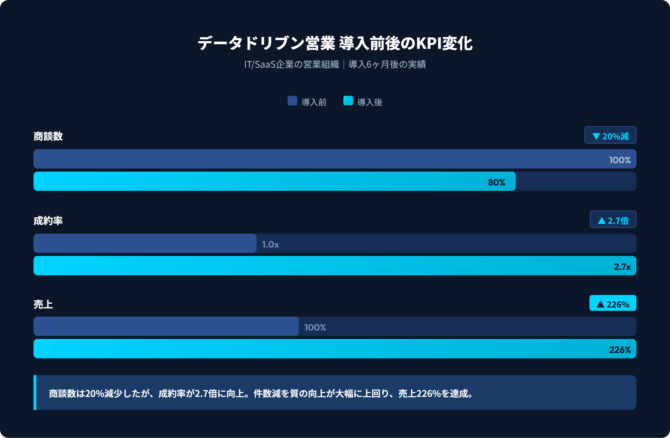The image size is (670, 438).
Task: Click the ▲226% badge
Action: point(612,304)
